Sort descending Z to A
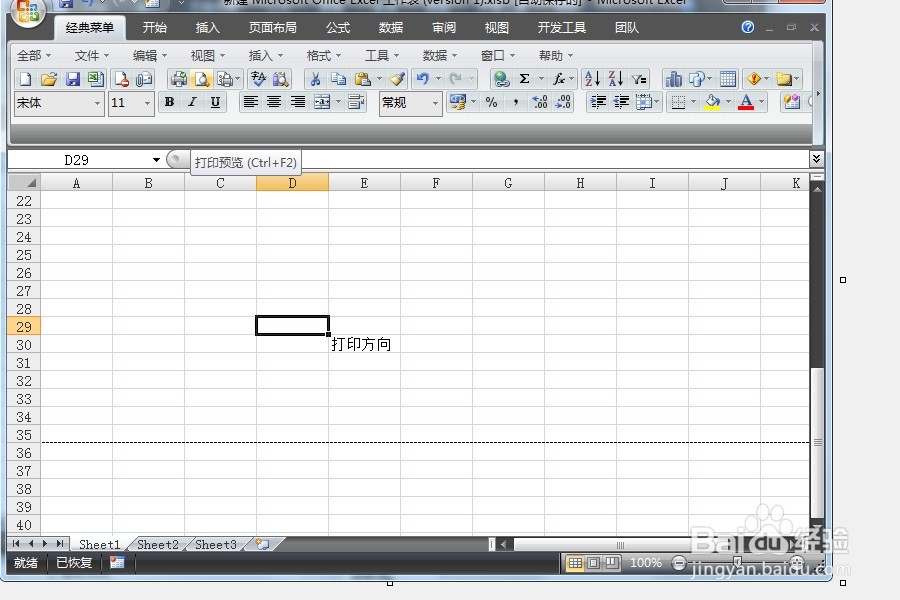The height and width of the screenshot is (600, 900). [615, 79]
